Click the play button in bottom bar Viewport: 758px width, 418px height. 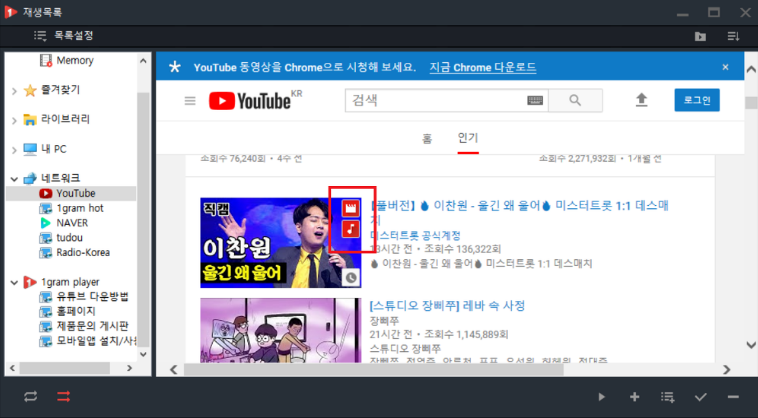(x=601, y=397)
